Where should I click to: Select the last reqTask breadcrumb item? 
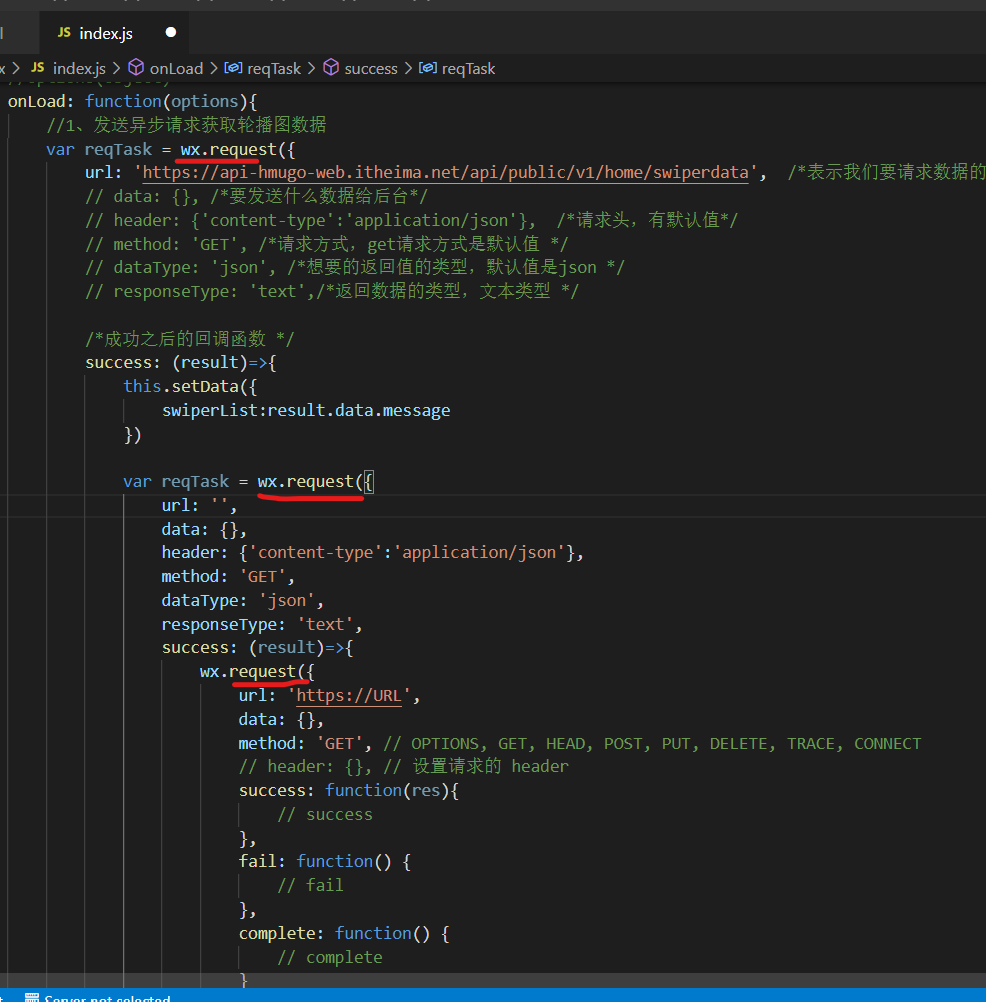pyautogui.click(x=468, y=68)
